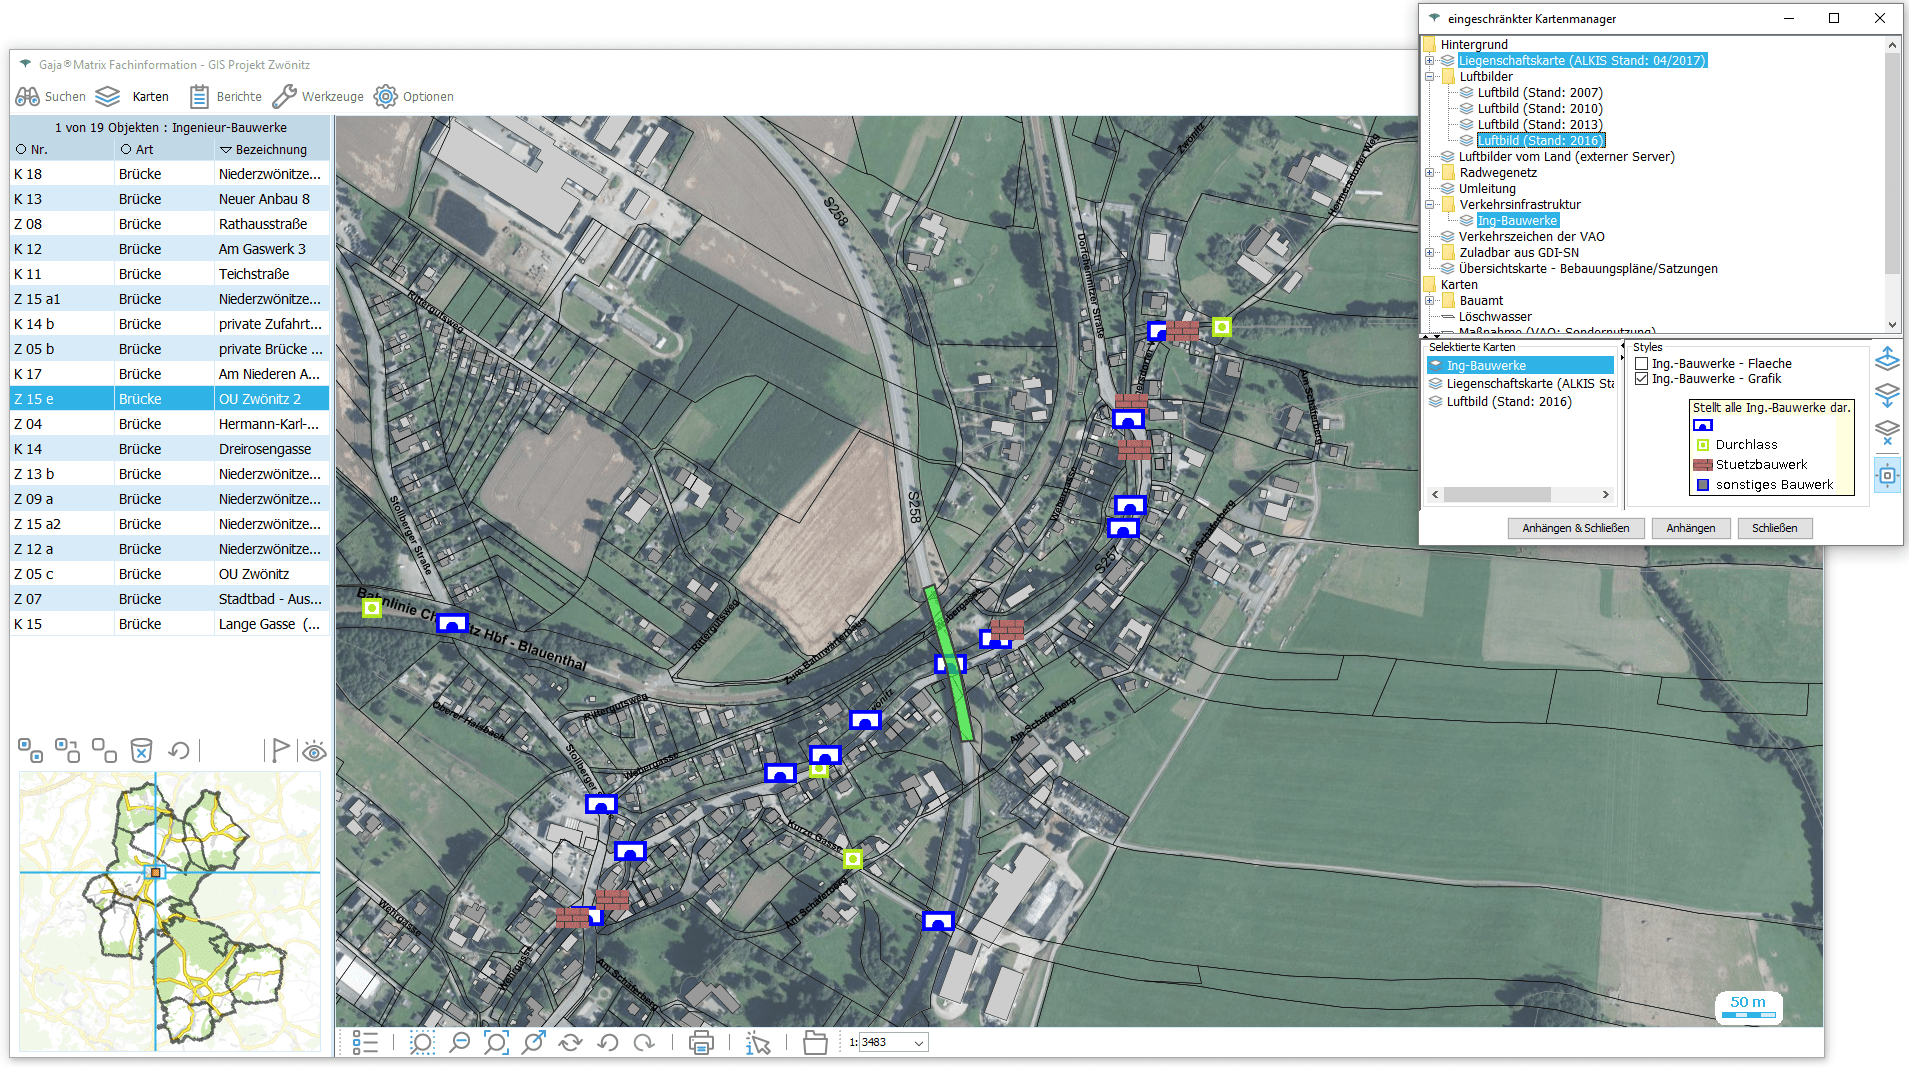Open the legend list icon in map toolbar
The height and width of the screenshot is (1067, 1909).
click(x=365, y=1043)
